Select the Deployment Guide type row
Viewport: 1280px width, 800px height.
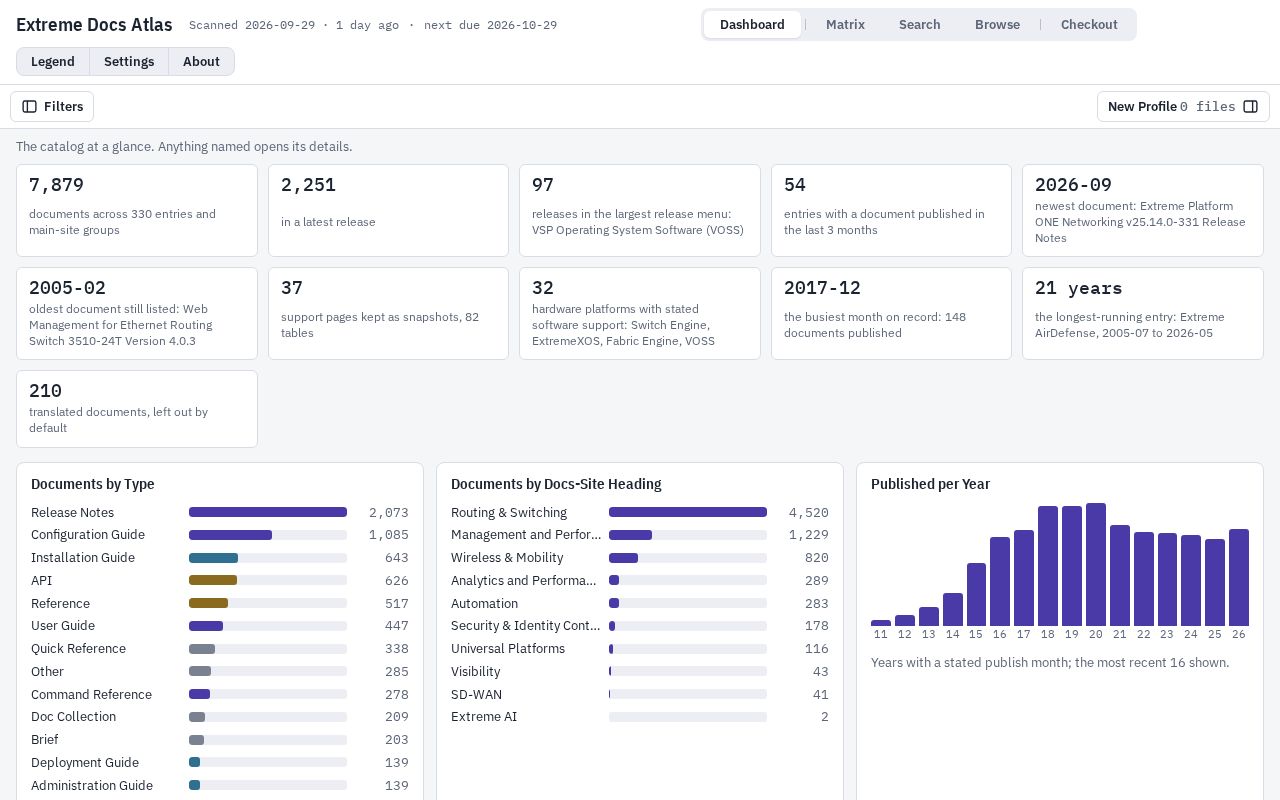220,763
